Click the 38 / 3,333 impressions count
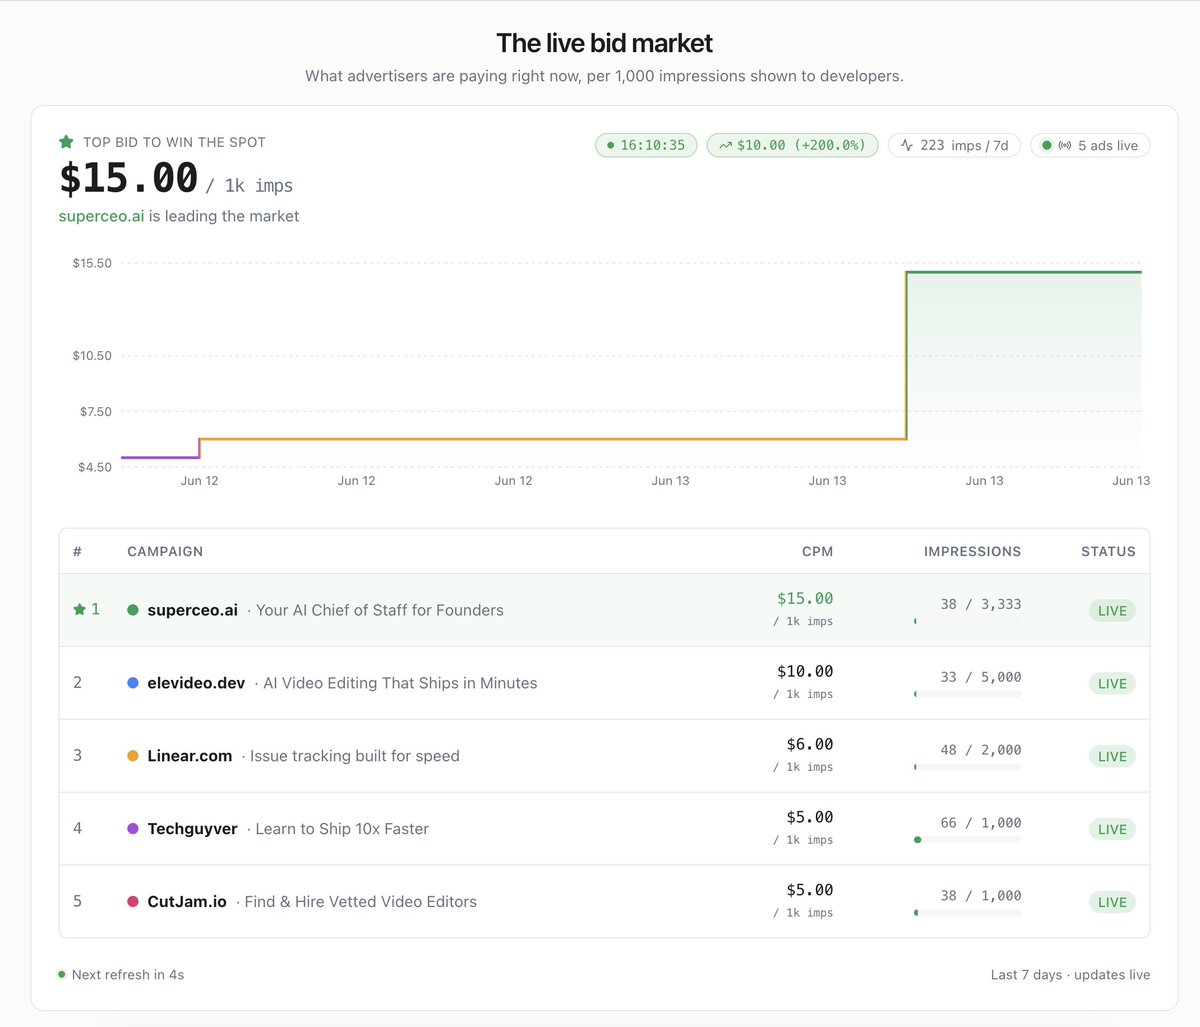1200x1027 pixels. (981, 604)
